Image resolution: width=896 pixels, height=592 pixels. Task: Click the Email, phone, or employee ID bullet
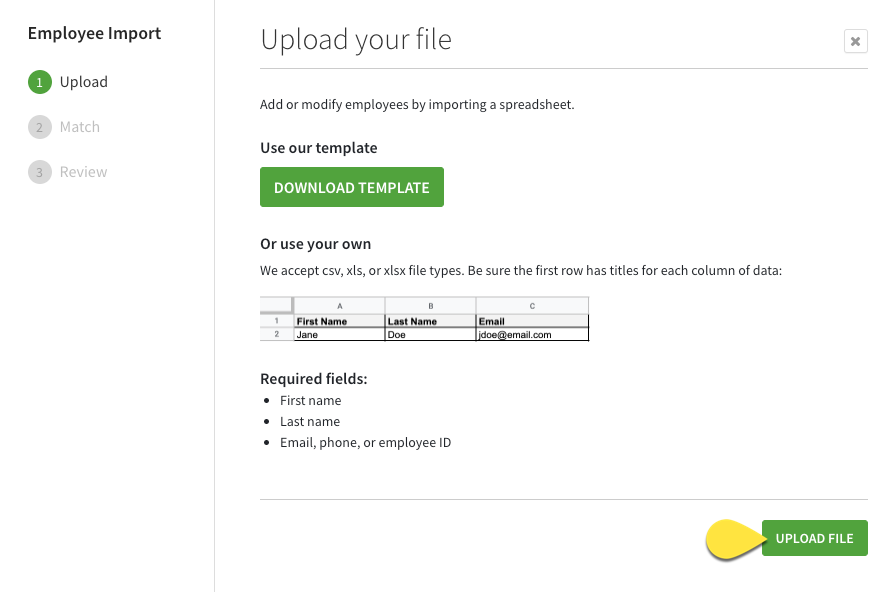click(x=365, y=442)
